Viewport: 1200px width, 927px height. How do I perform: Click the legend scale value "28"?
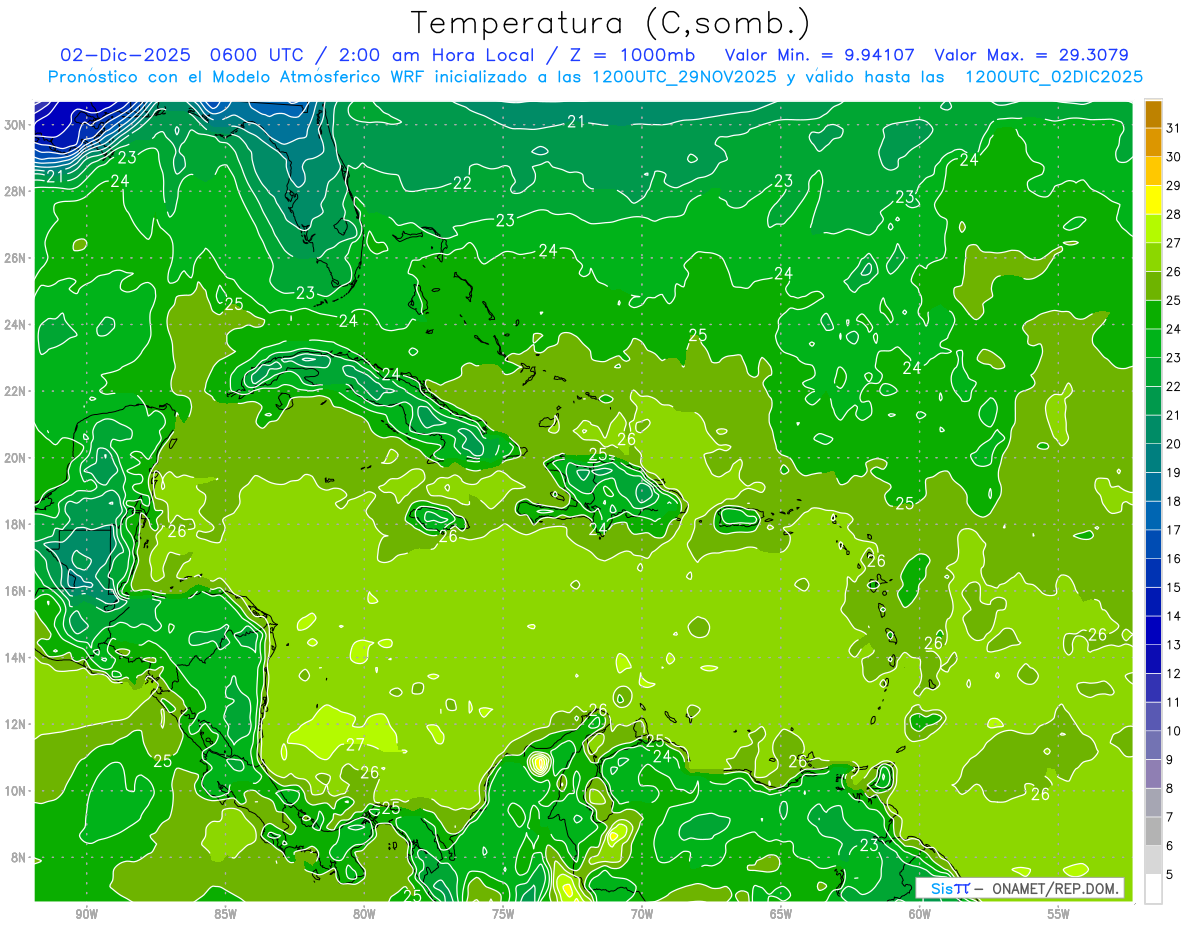(1174, 214)
